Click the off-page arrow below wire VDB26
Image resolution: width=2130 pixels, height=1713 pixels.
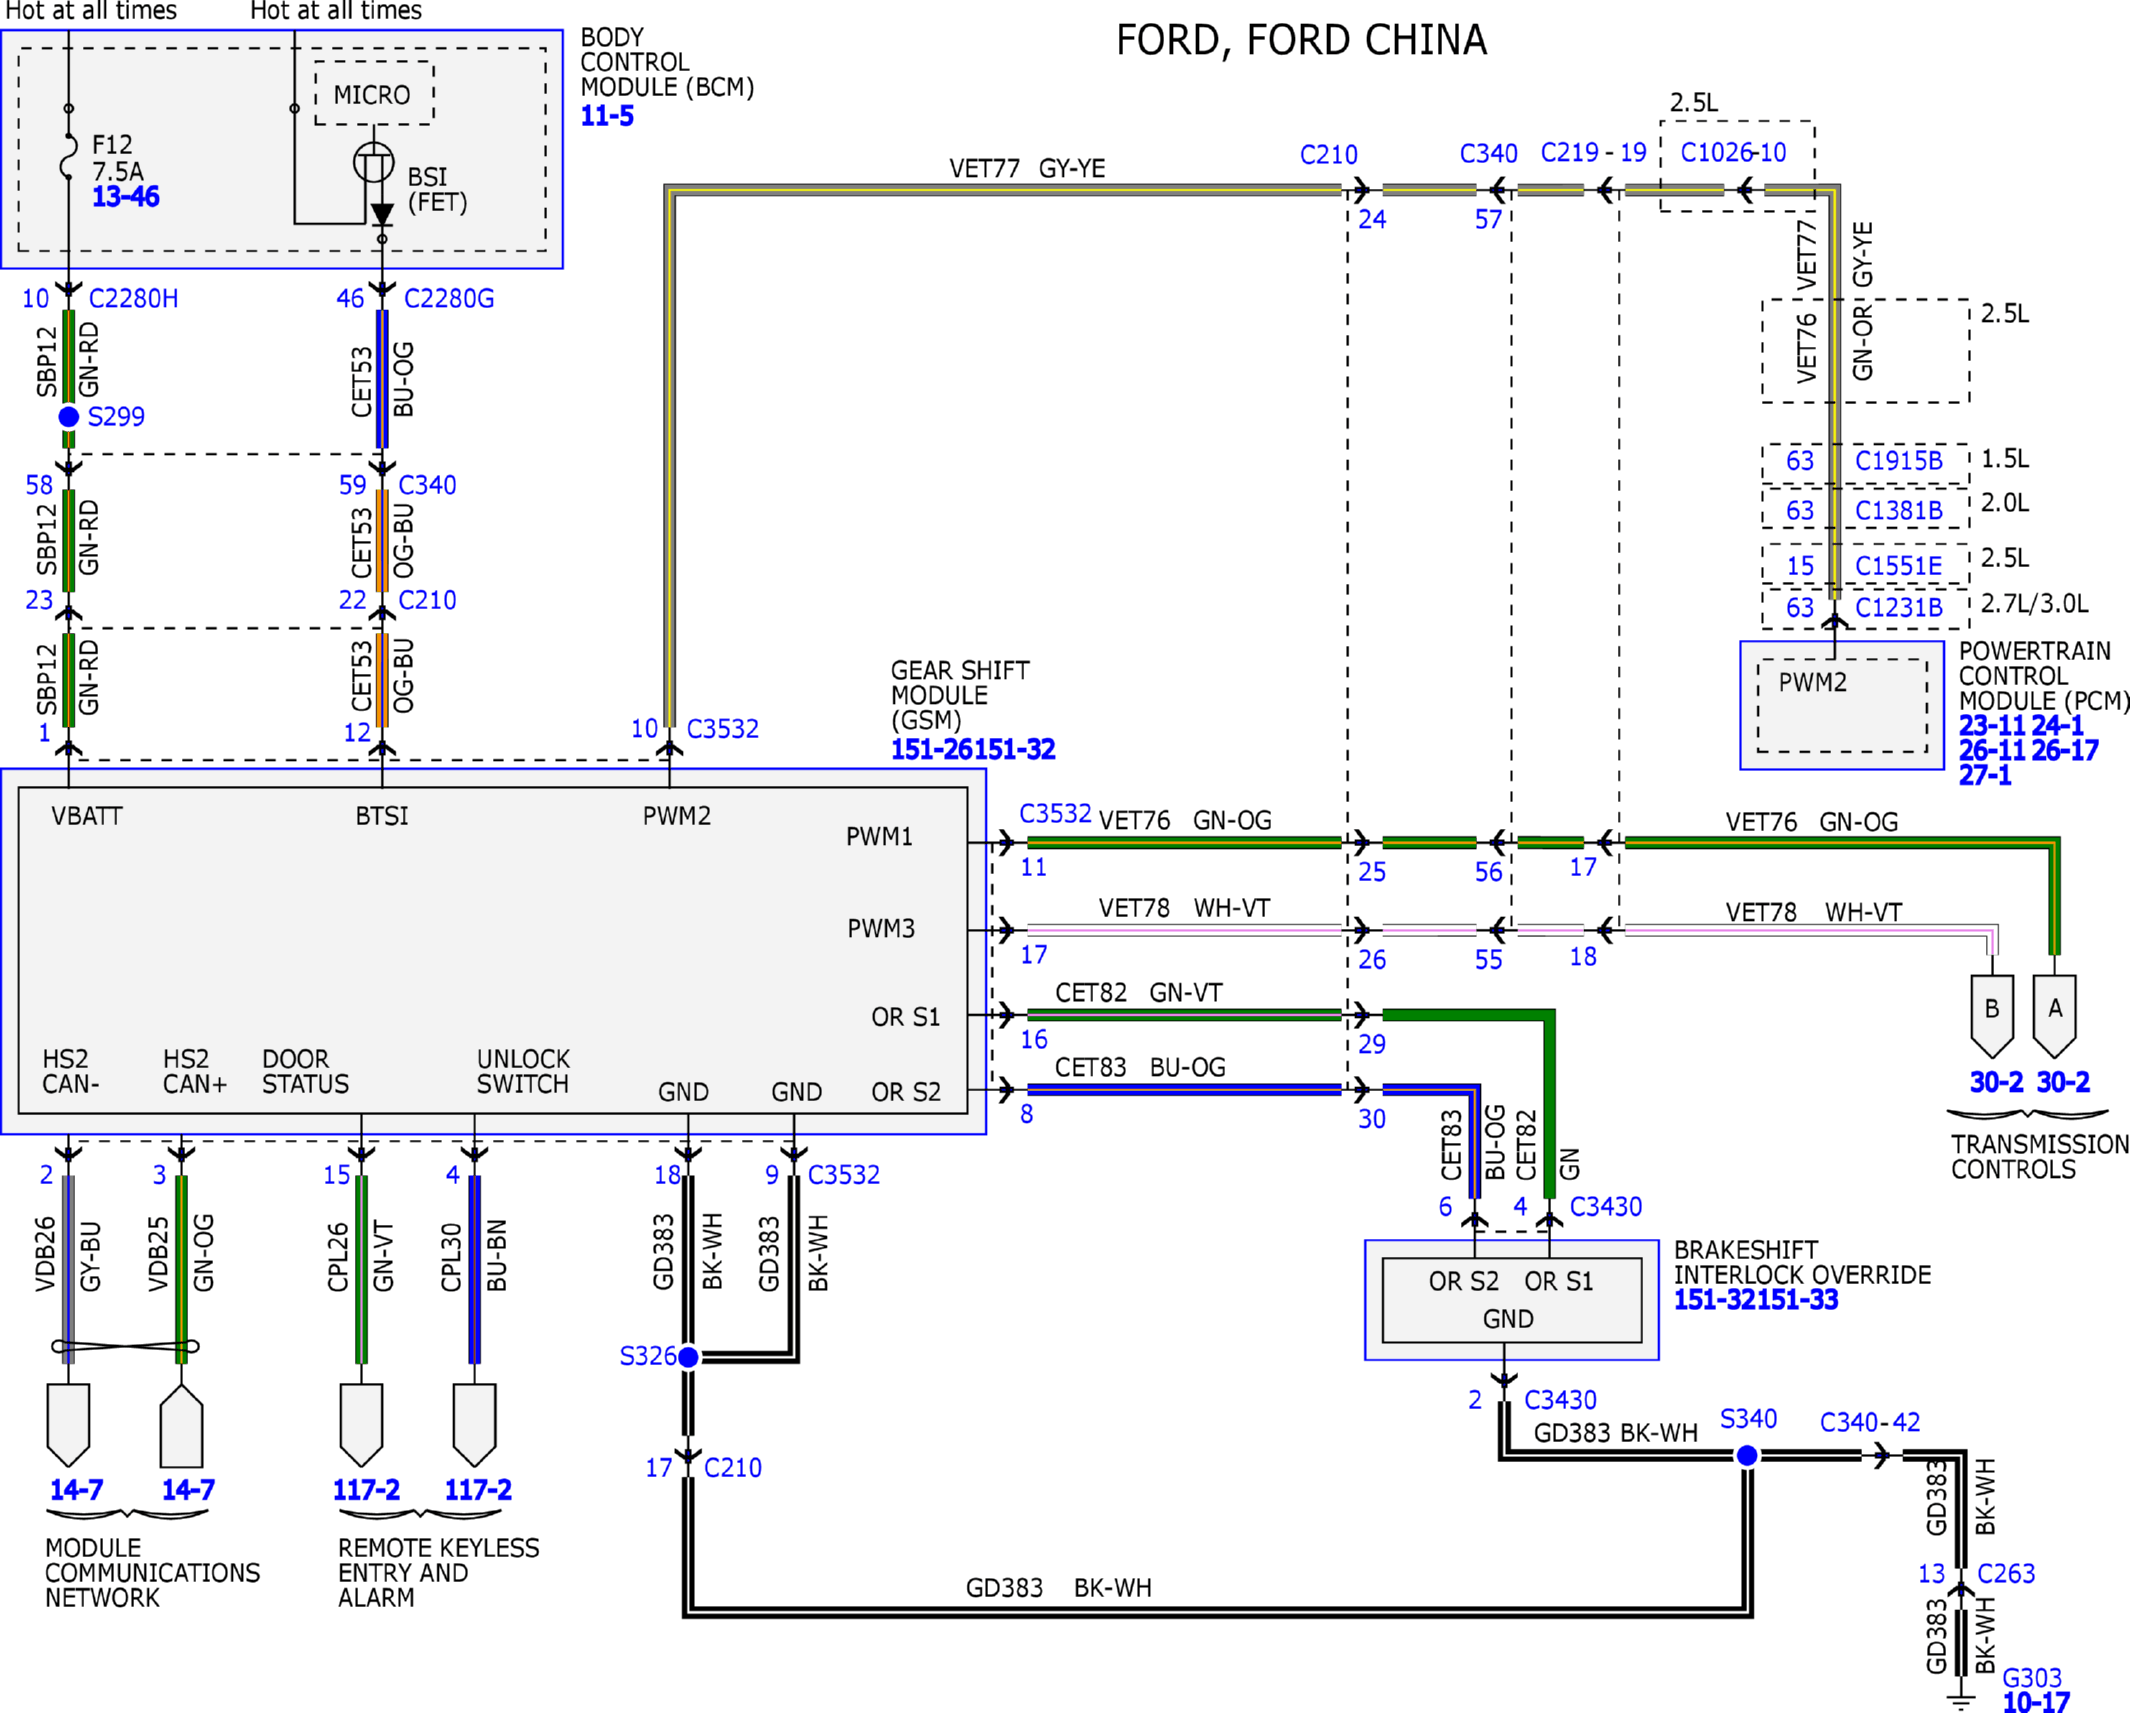68,1425
